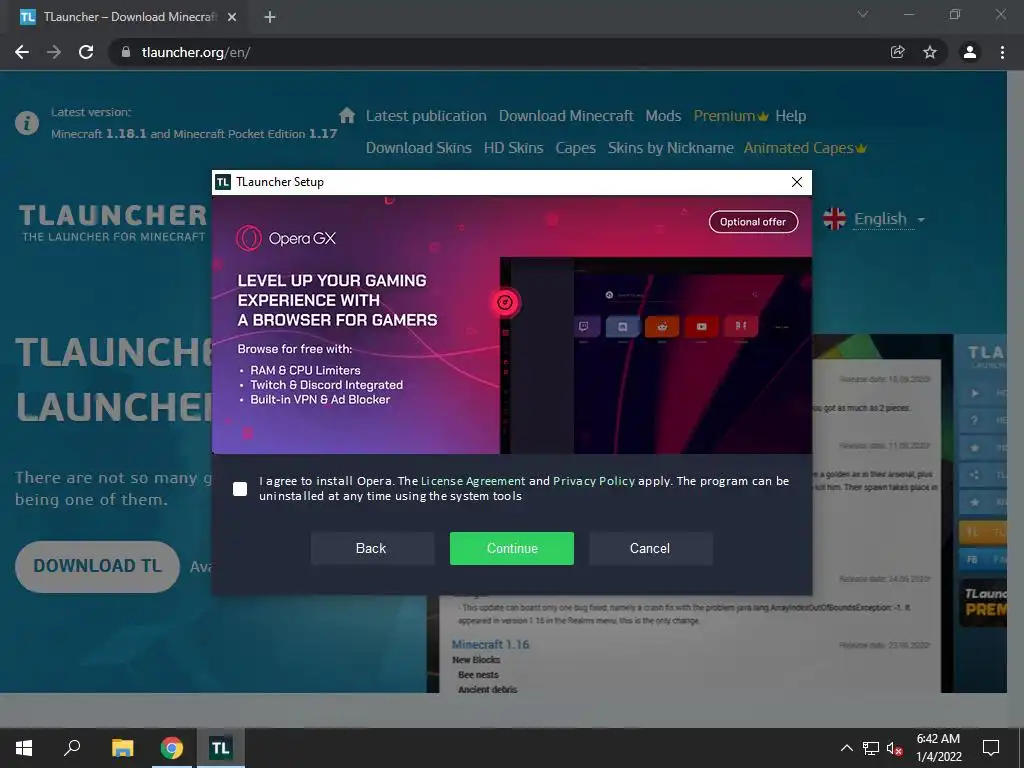Open Latest publication menu item

pyautogui.click(x=426, y=116)
